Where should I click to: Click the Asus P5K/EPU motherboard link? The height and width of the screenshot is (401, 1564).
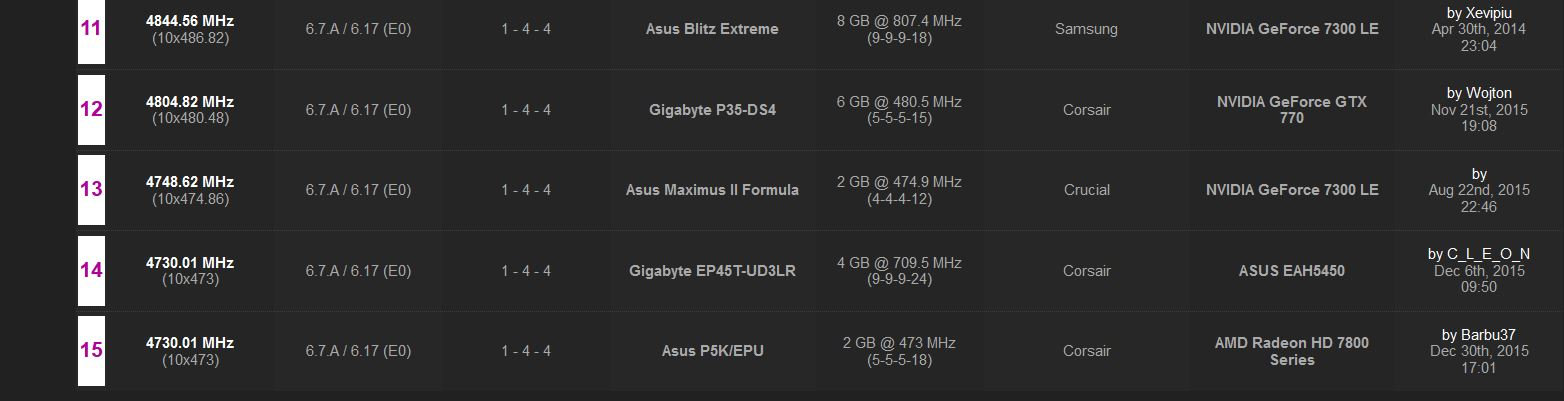[712, 351]
